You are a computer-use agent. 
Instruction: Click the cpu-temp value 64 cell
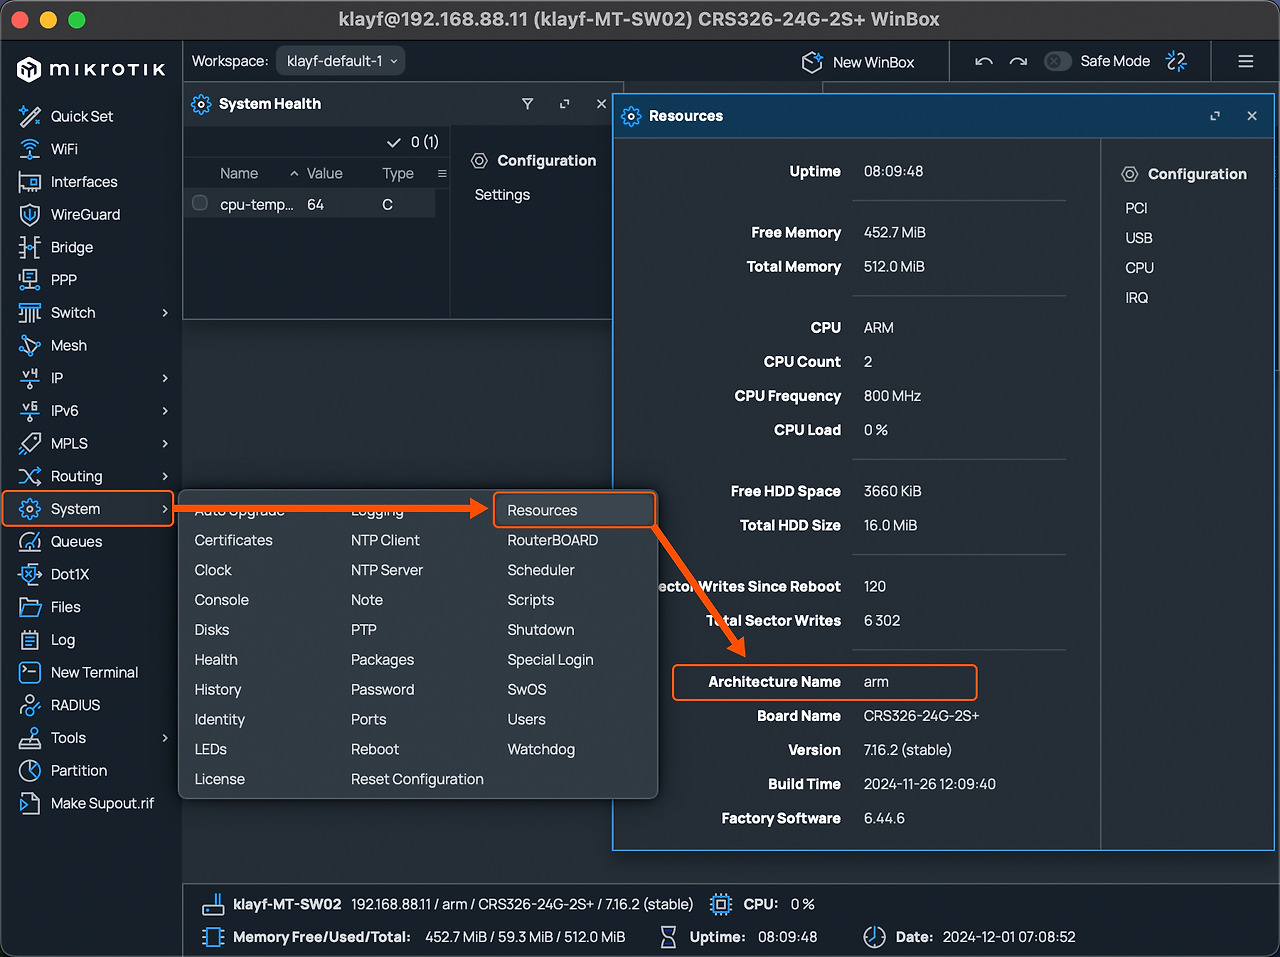(x=316, y=204)
